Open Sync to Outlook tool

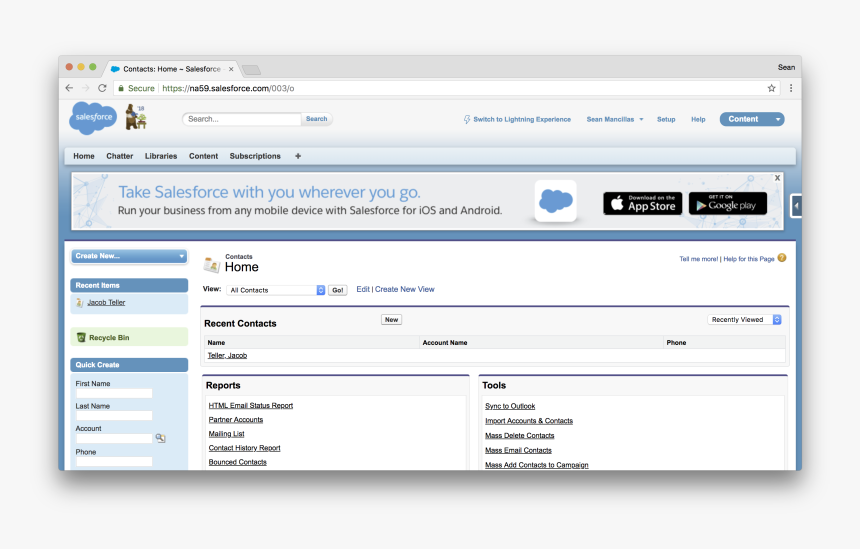[x=510, y=406]
